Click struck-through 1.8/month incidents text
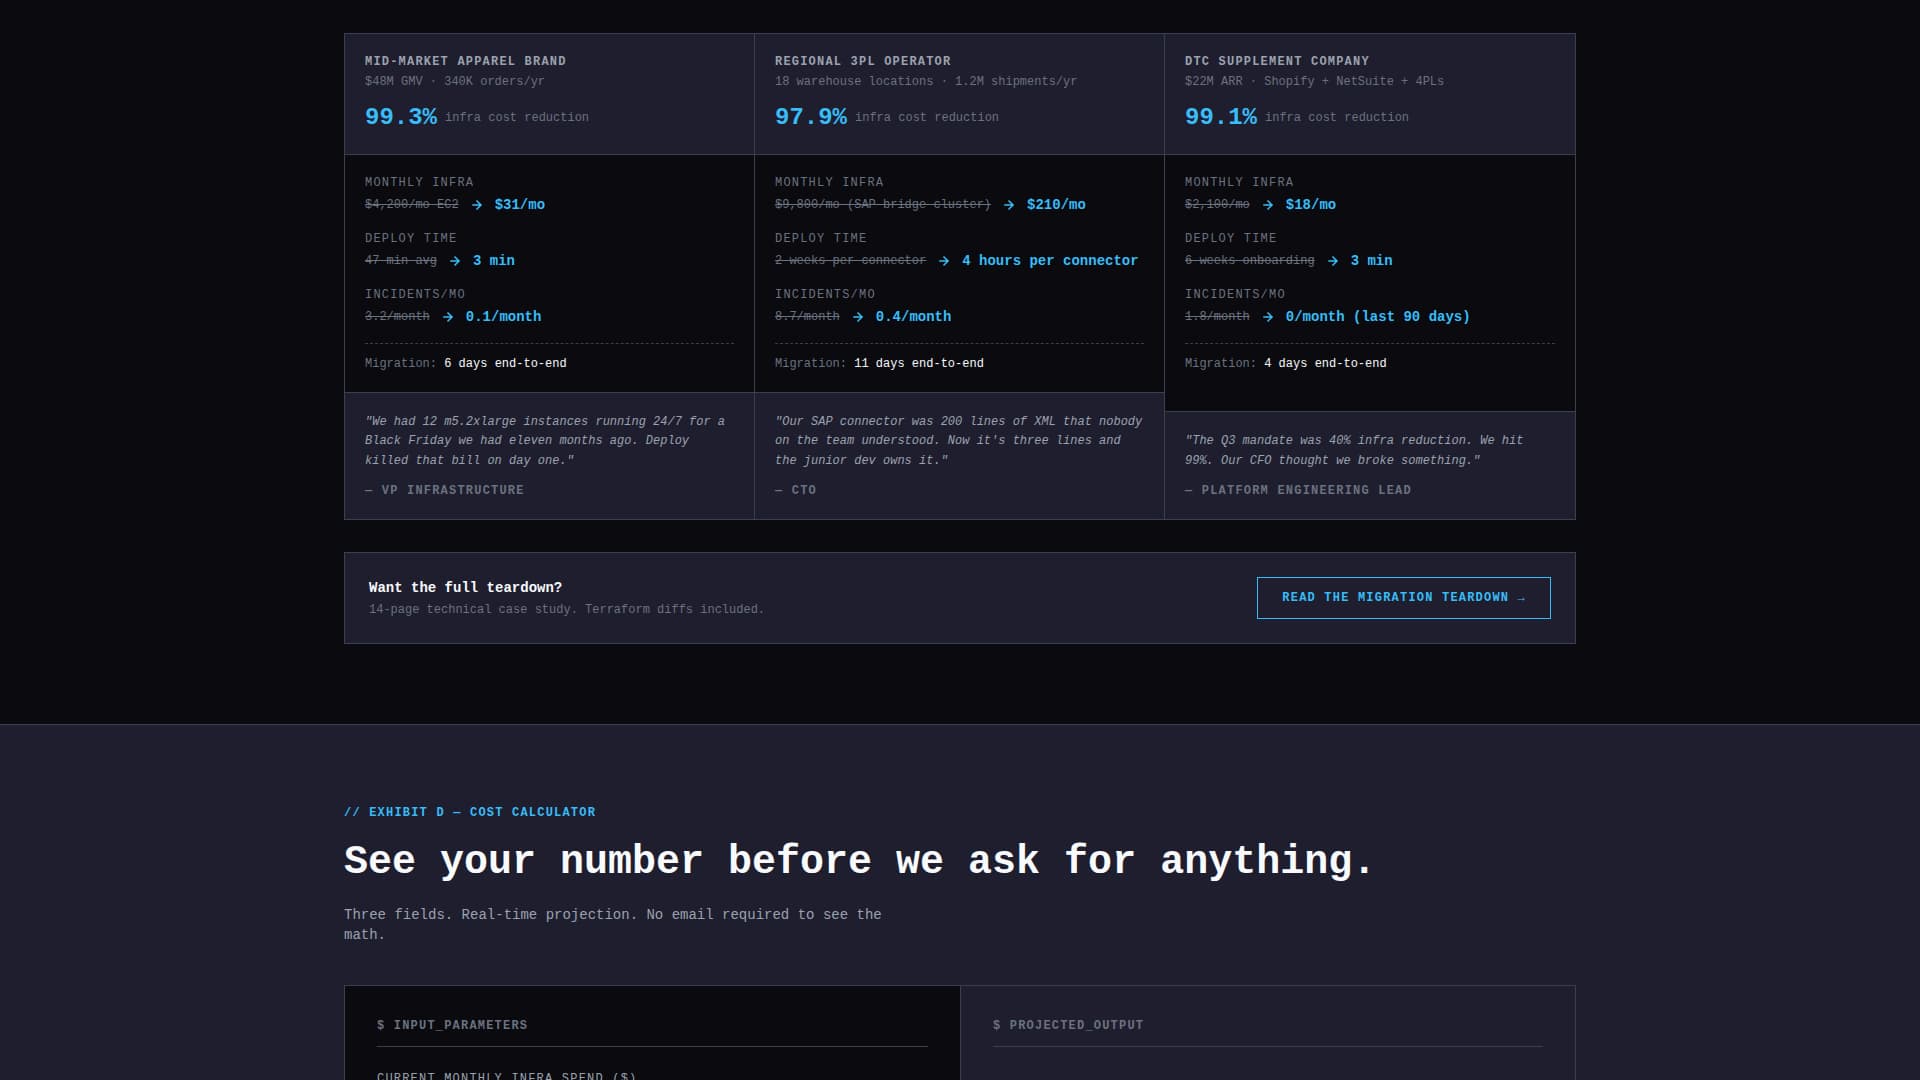The width and height of the screenshot is (1920, 1080). [1217, 317]
